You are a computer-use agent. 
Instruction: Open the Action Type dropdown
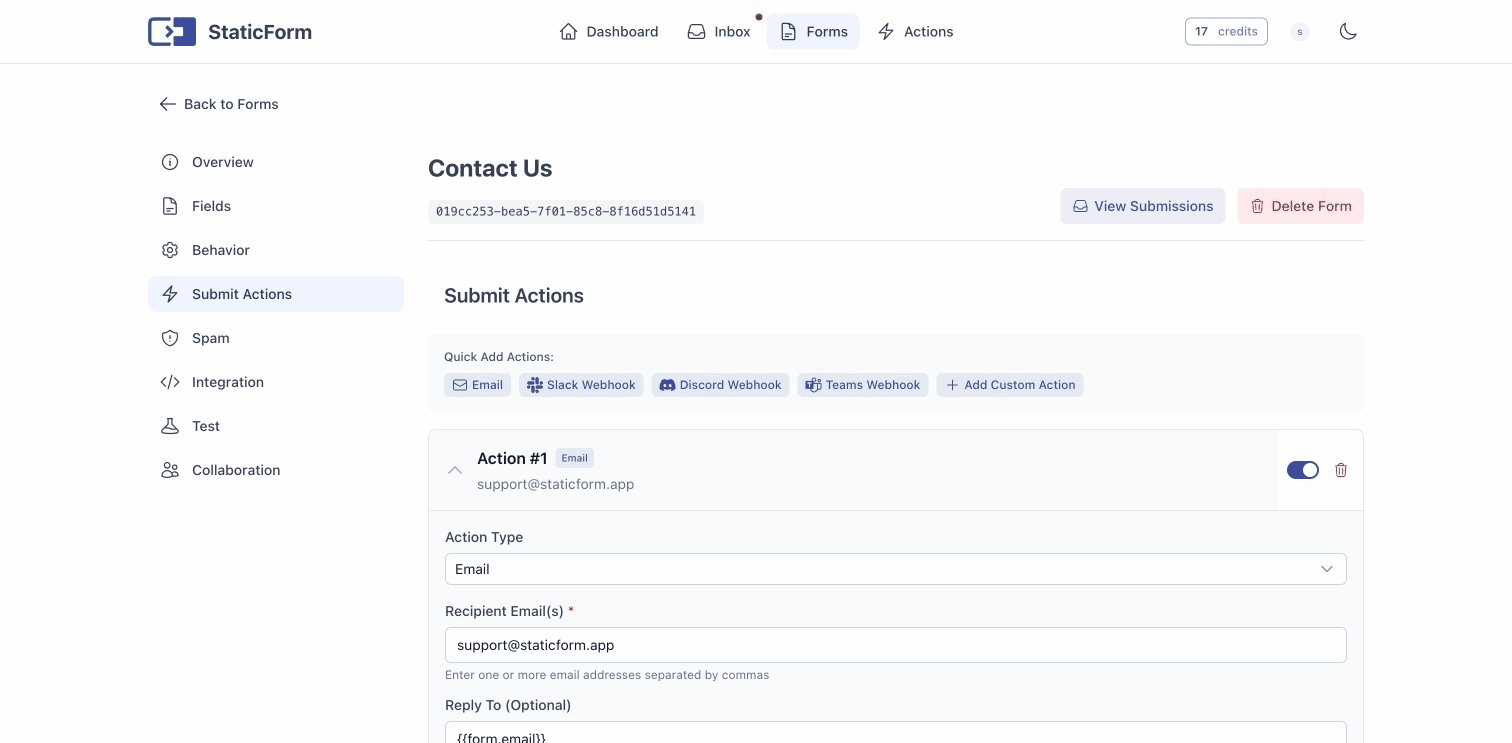[895, 569]
